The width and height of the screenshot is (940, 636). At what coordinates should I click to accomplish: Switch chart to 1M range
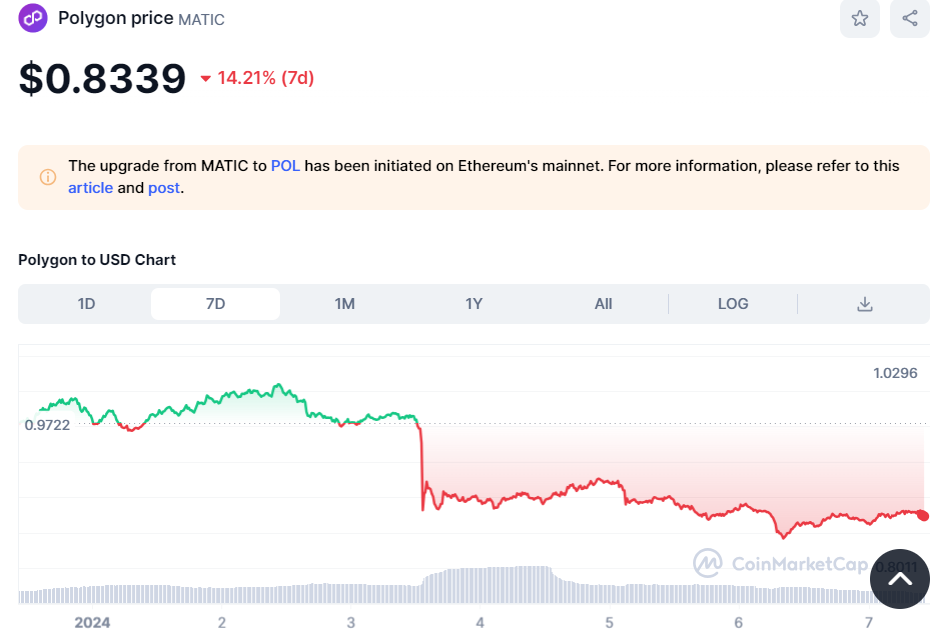click(x=345, y=304)
